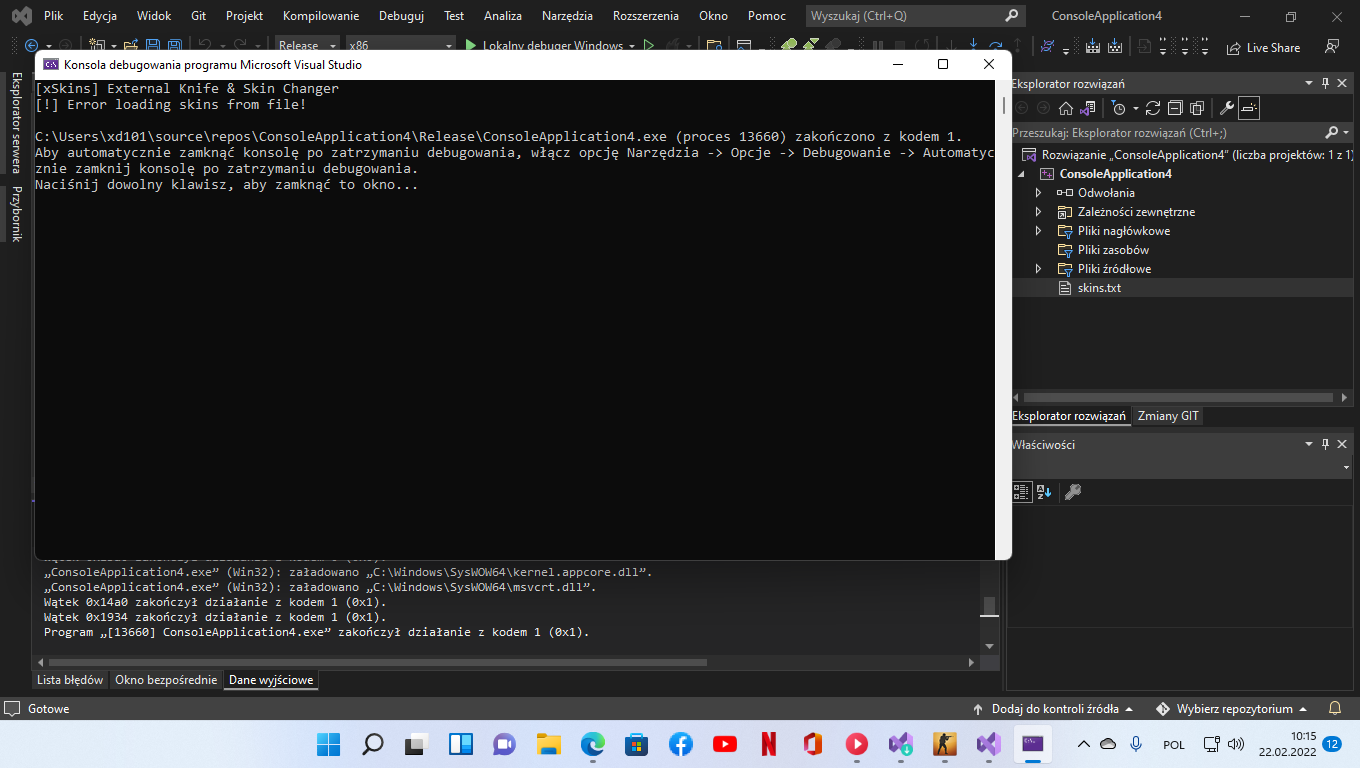Image resolution: width=1360 pixels, height=768 pixels.
Task: Open pending changes filter clock icon
Action: 1119,108
